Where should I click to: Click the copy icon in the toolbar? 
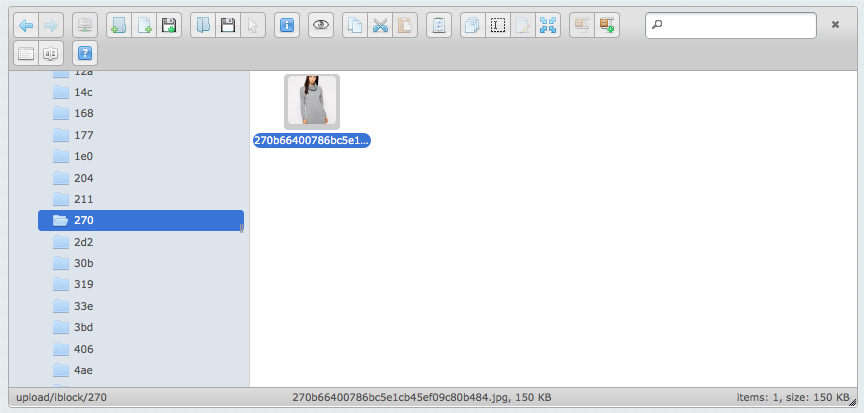[354, 25]
